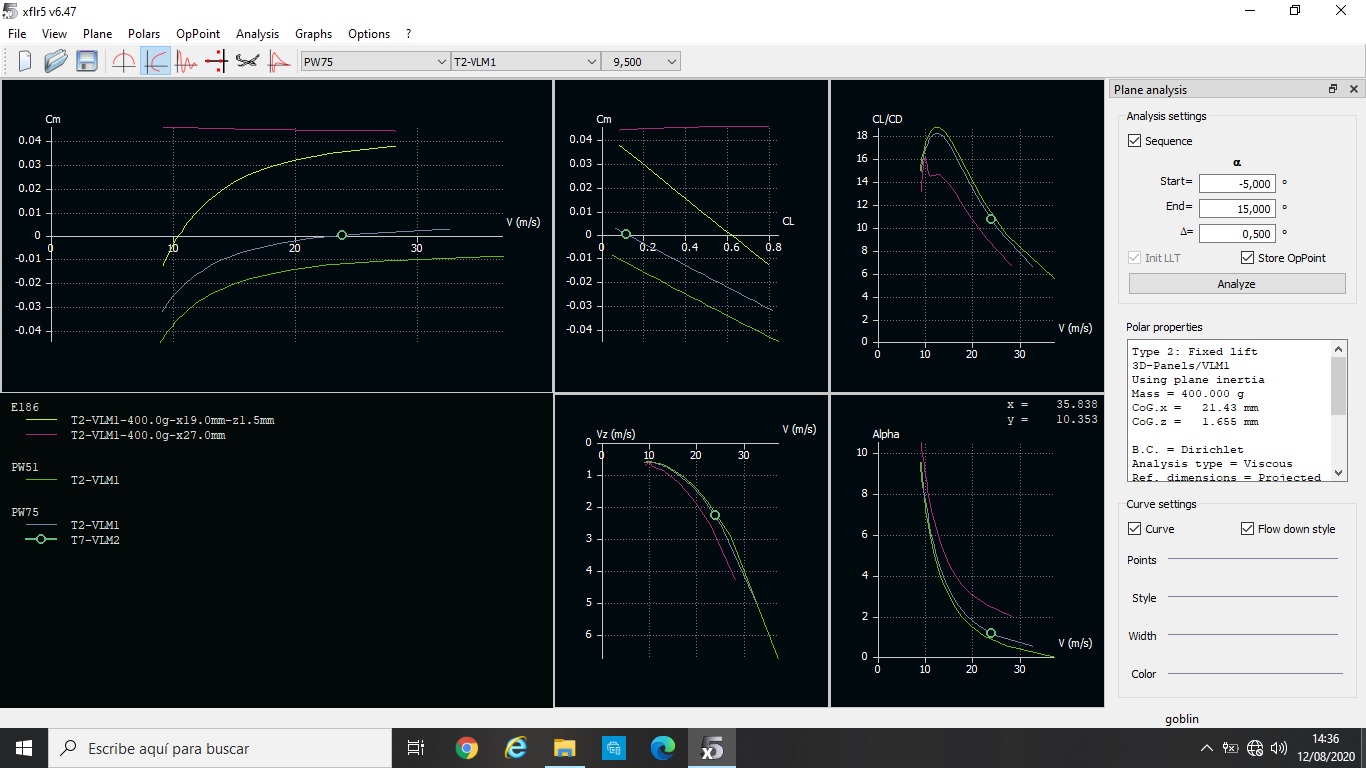The image size is (1366, 768).
Task: Click the alpha Start value field
Action: point(1236,184)
